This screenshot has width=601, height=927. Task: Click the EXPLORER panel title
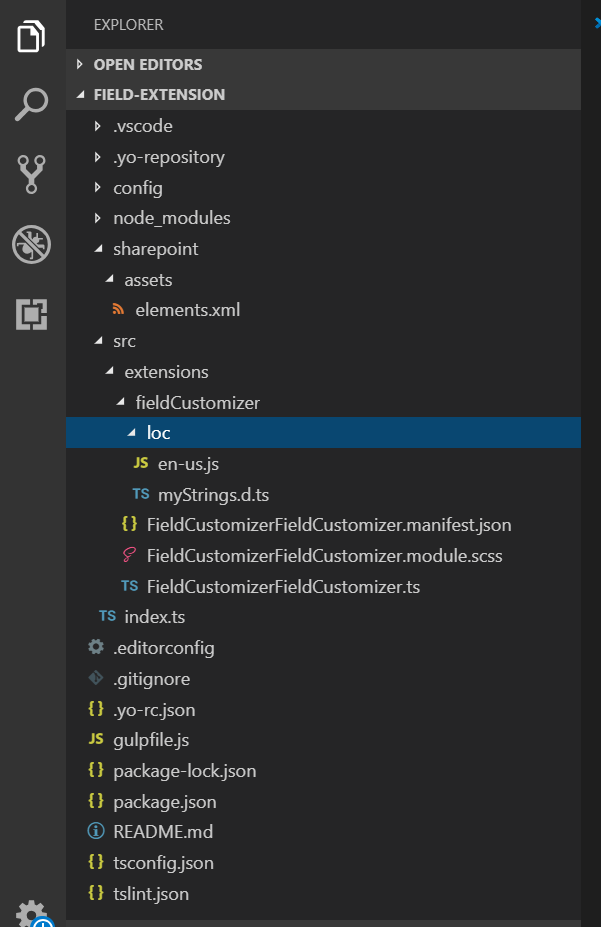[x=128, y=24]
